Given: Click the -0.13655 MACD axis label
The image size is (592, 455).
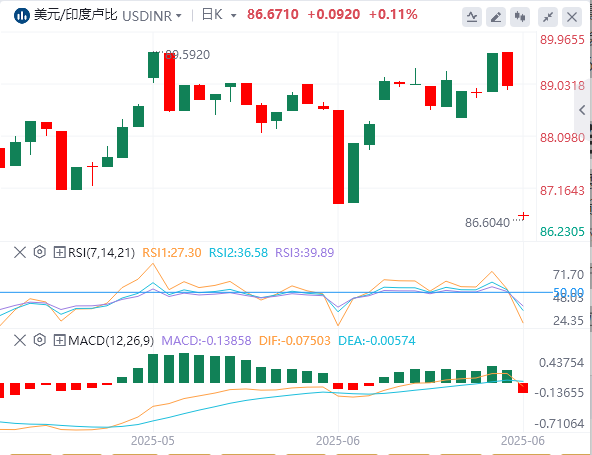Looking at the screenshot, I should (559, 393).
